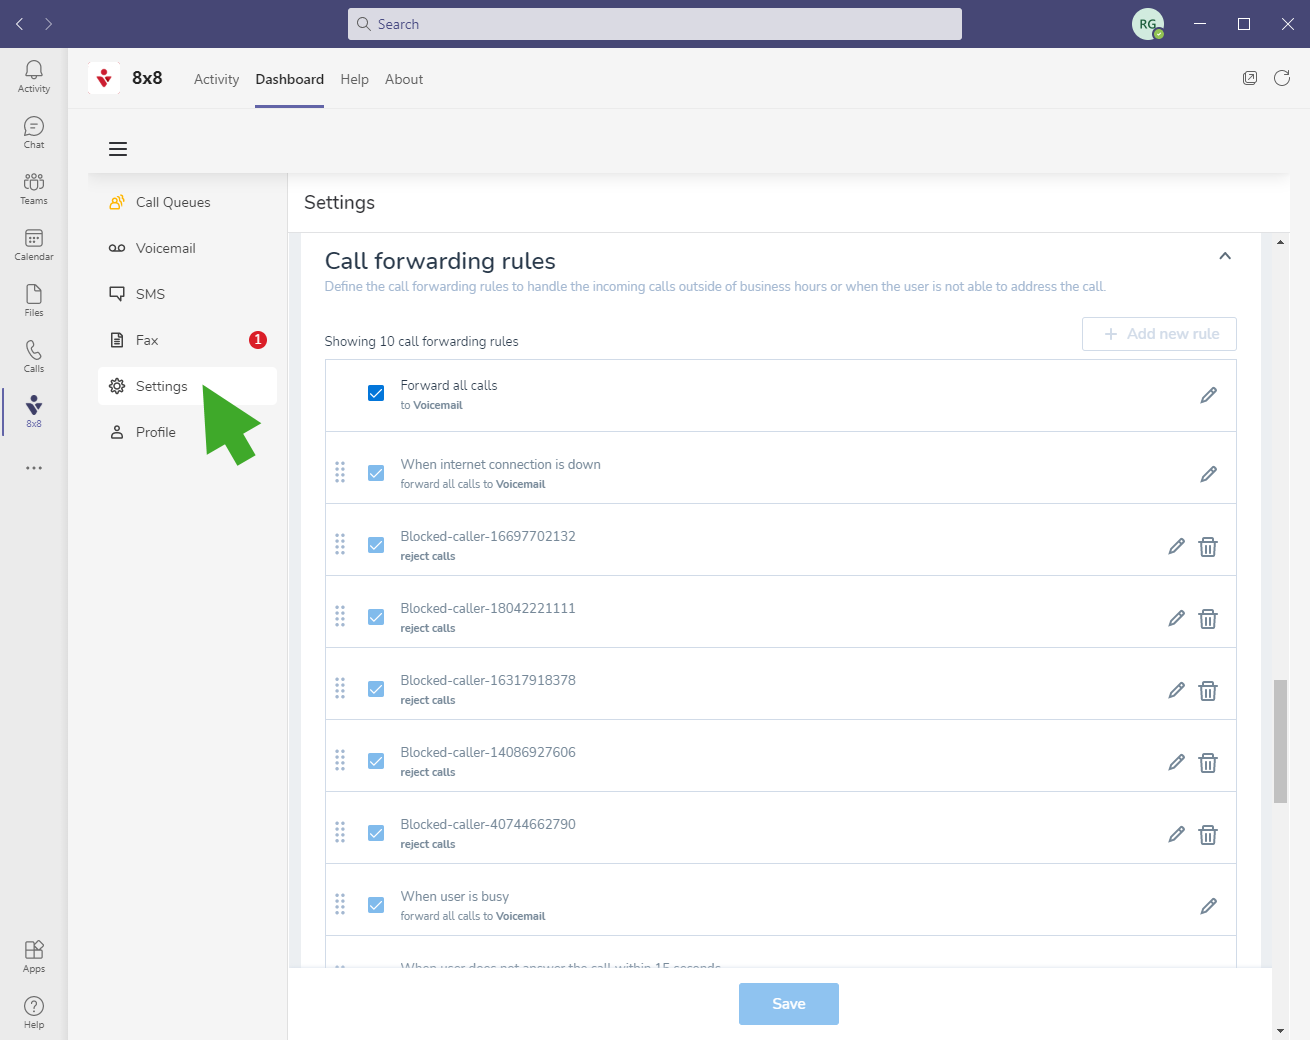Click the Save button
The width and height of the screenshot is (1310, 1040).
coord(788,1004)
